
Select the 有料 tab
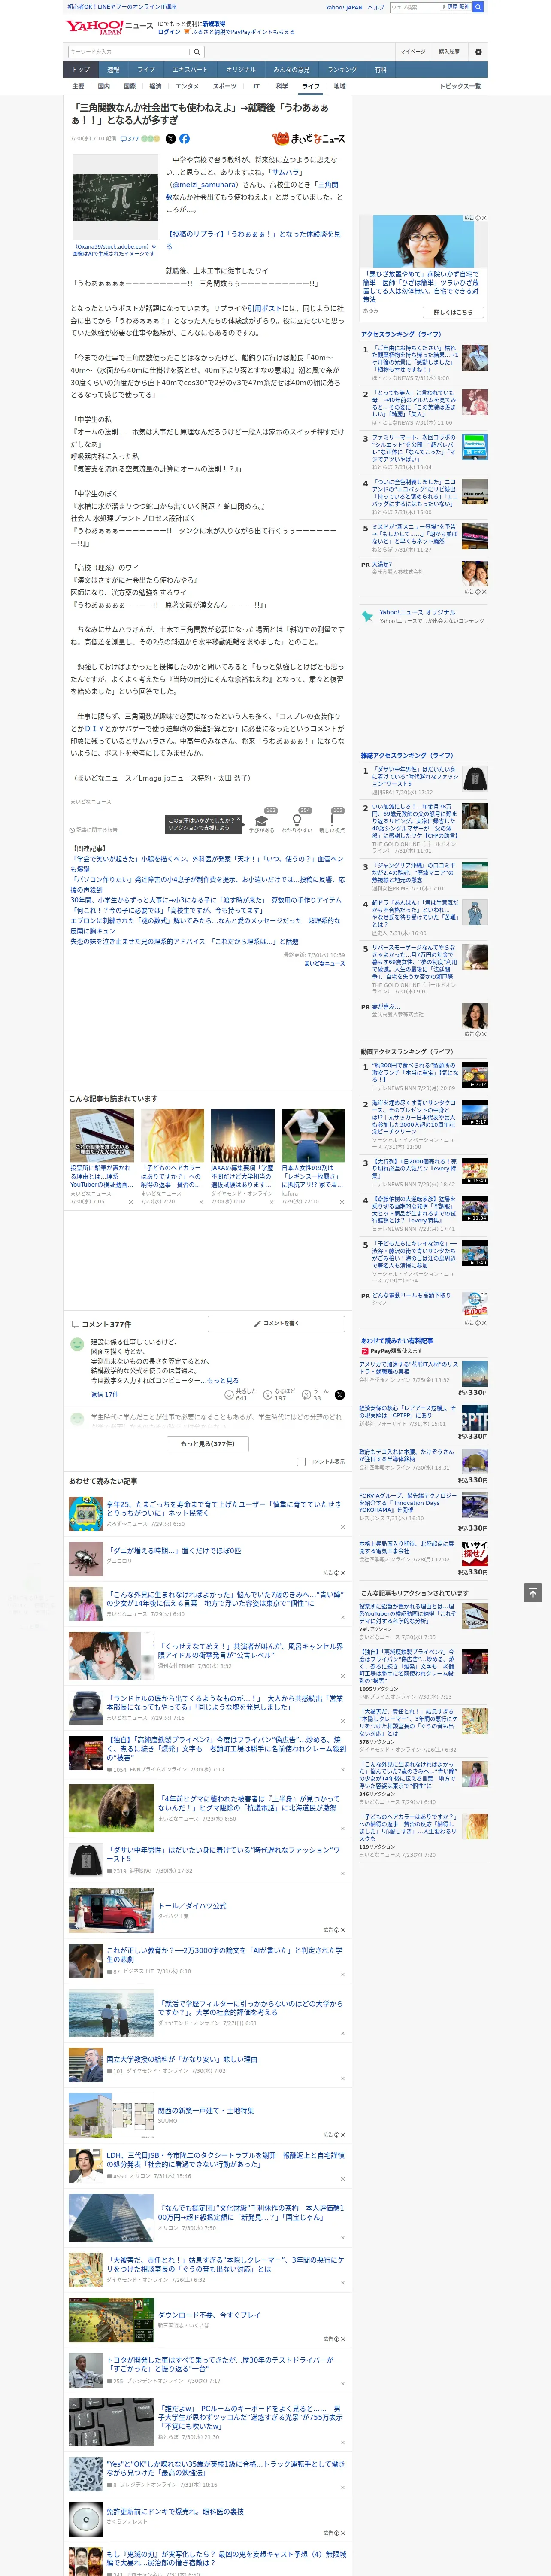(380, 70)
